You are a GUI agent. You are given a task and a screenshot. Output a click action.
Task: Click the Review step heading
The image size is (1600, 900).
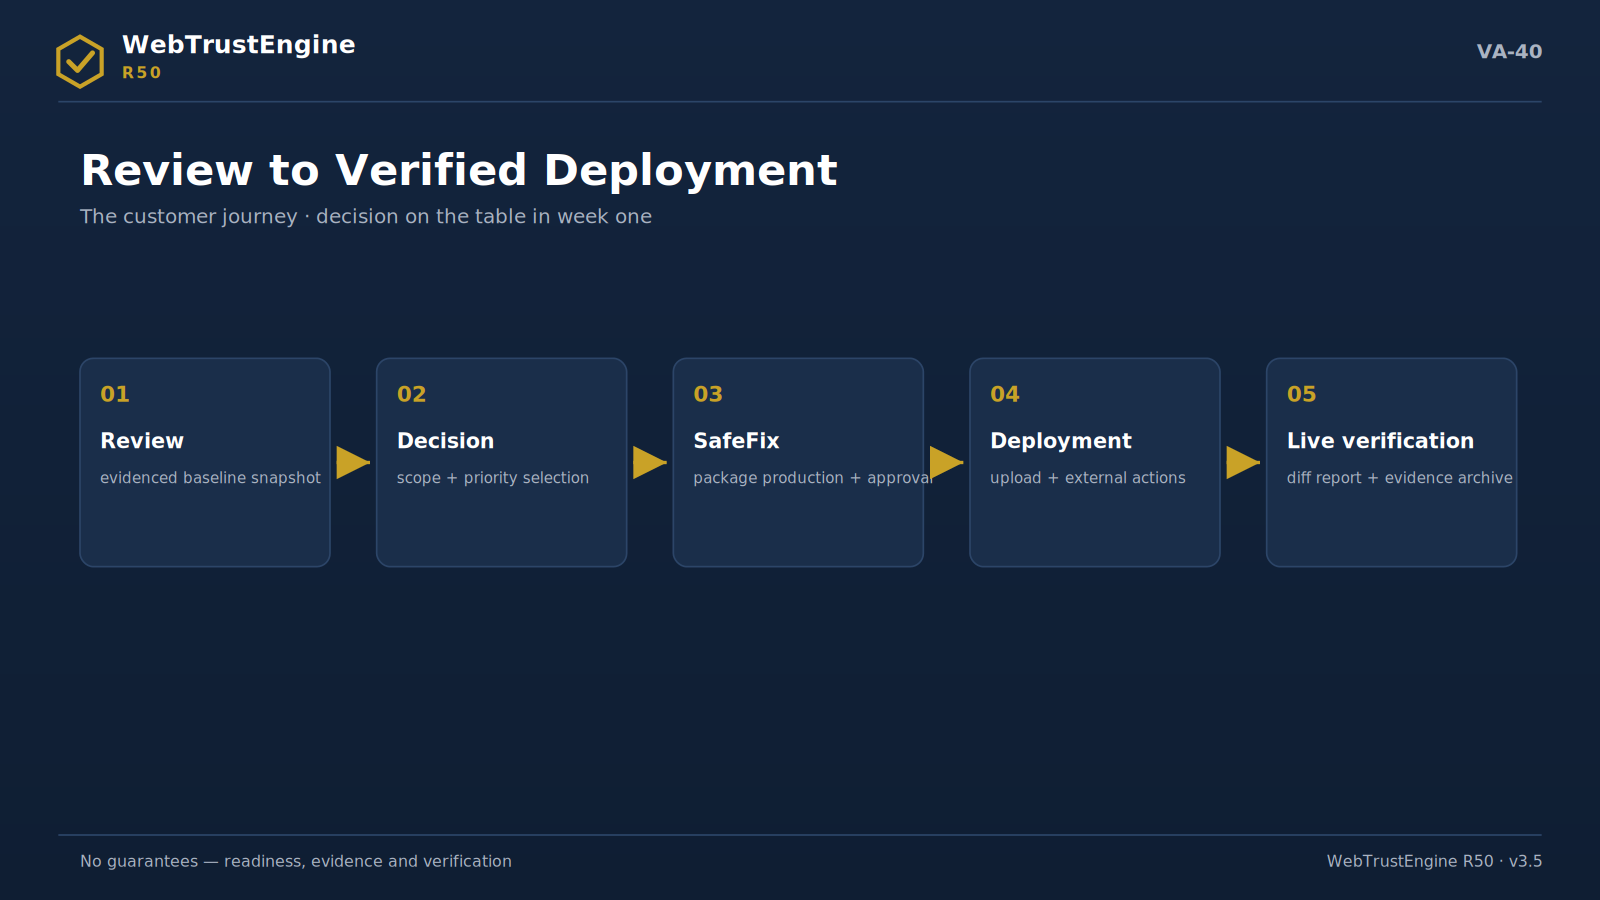142,441
